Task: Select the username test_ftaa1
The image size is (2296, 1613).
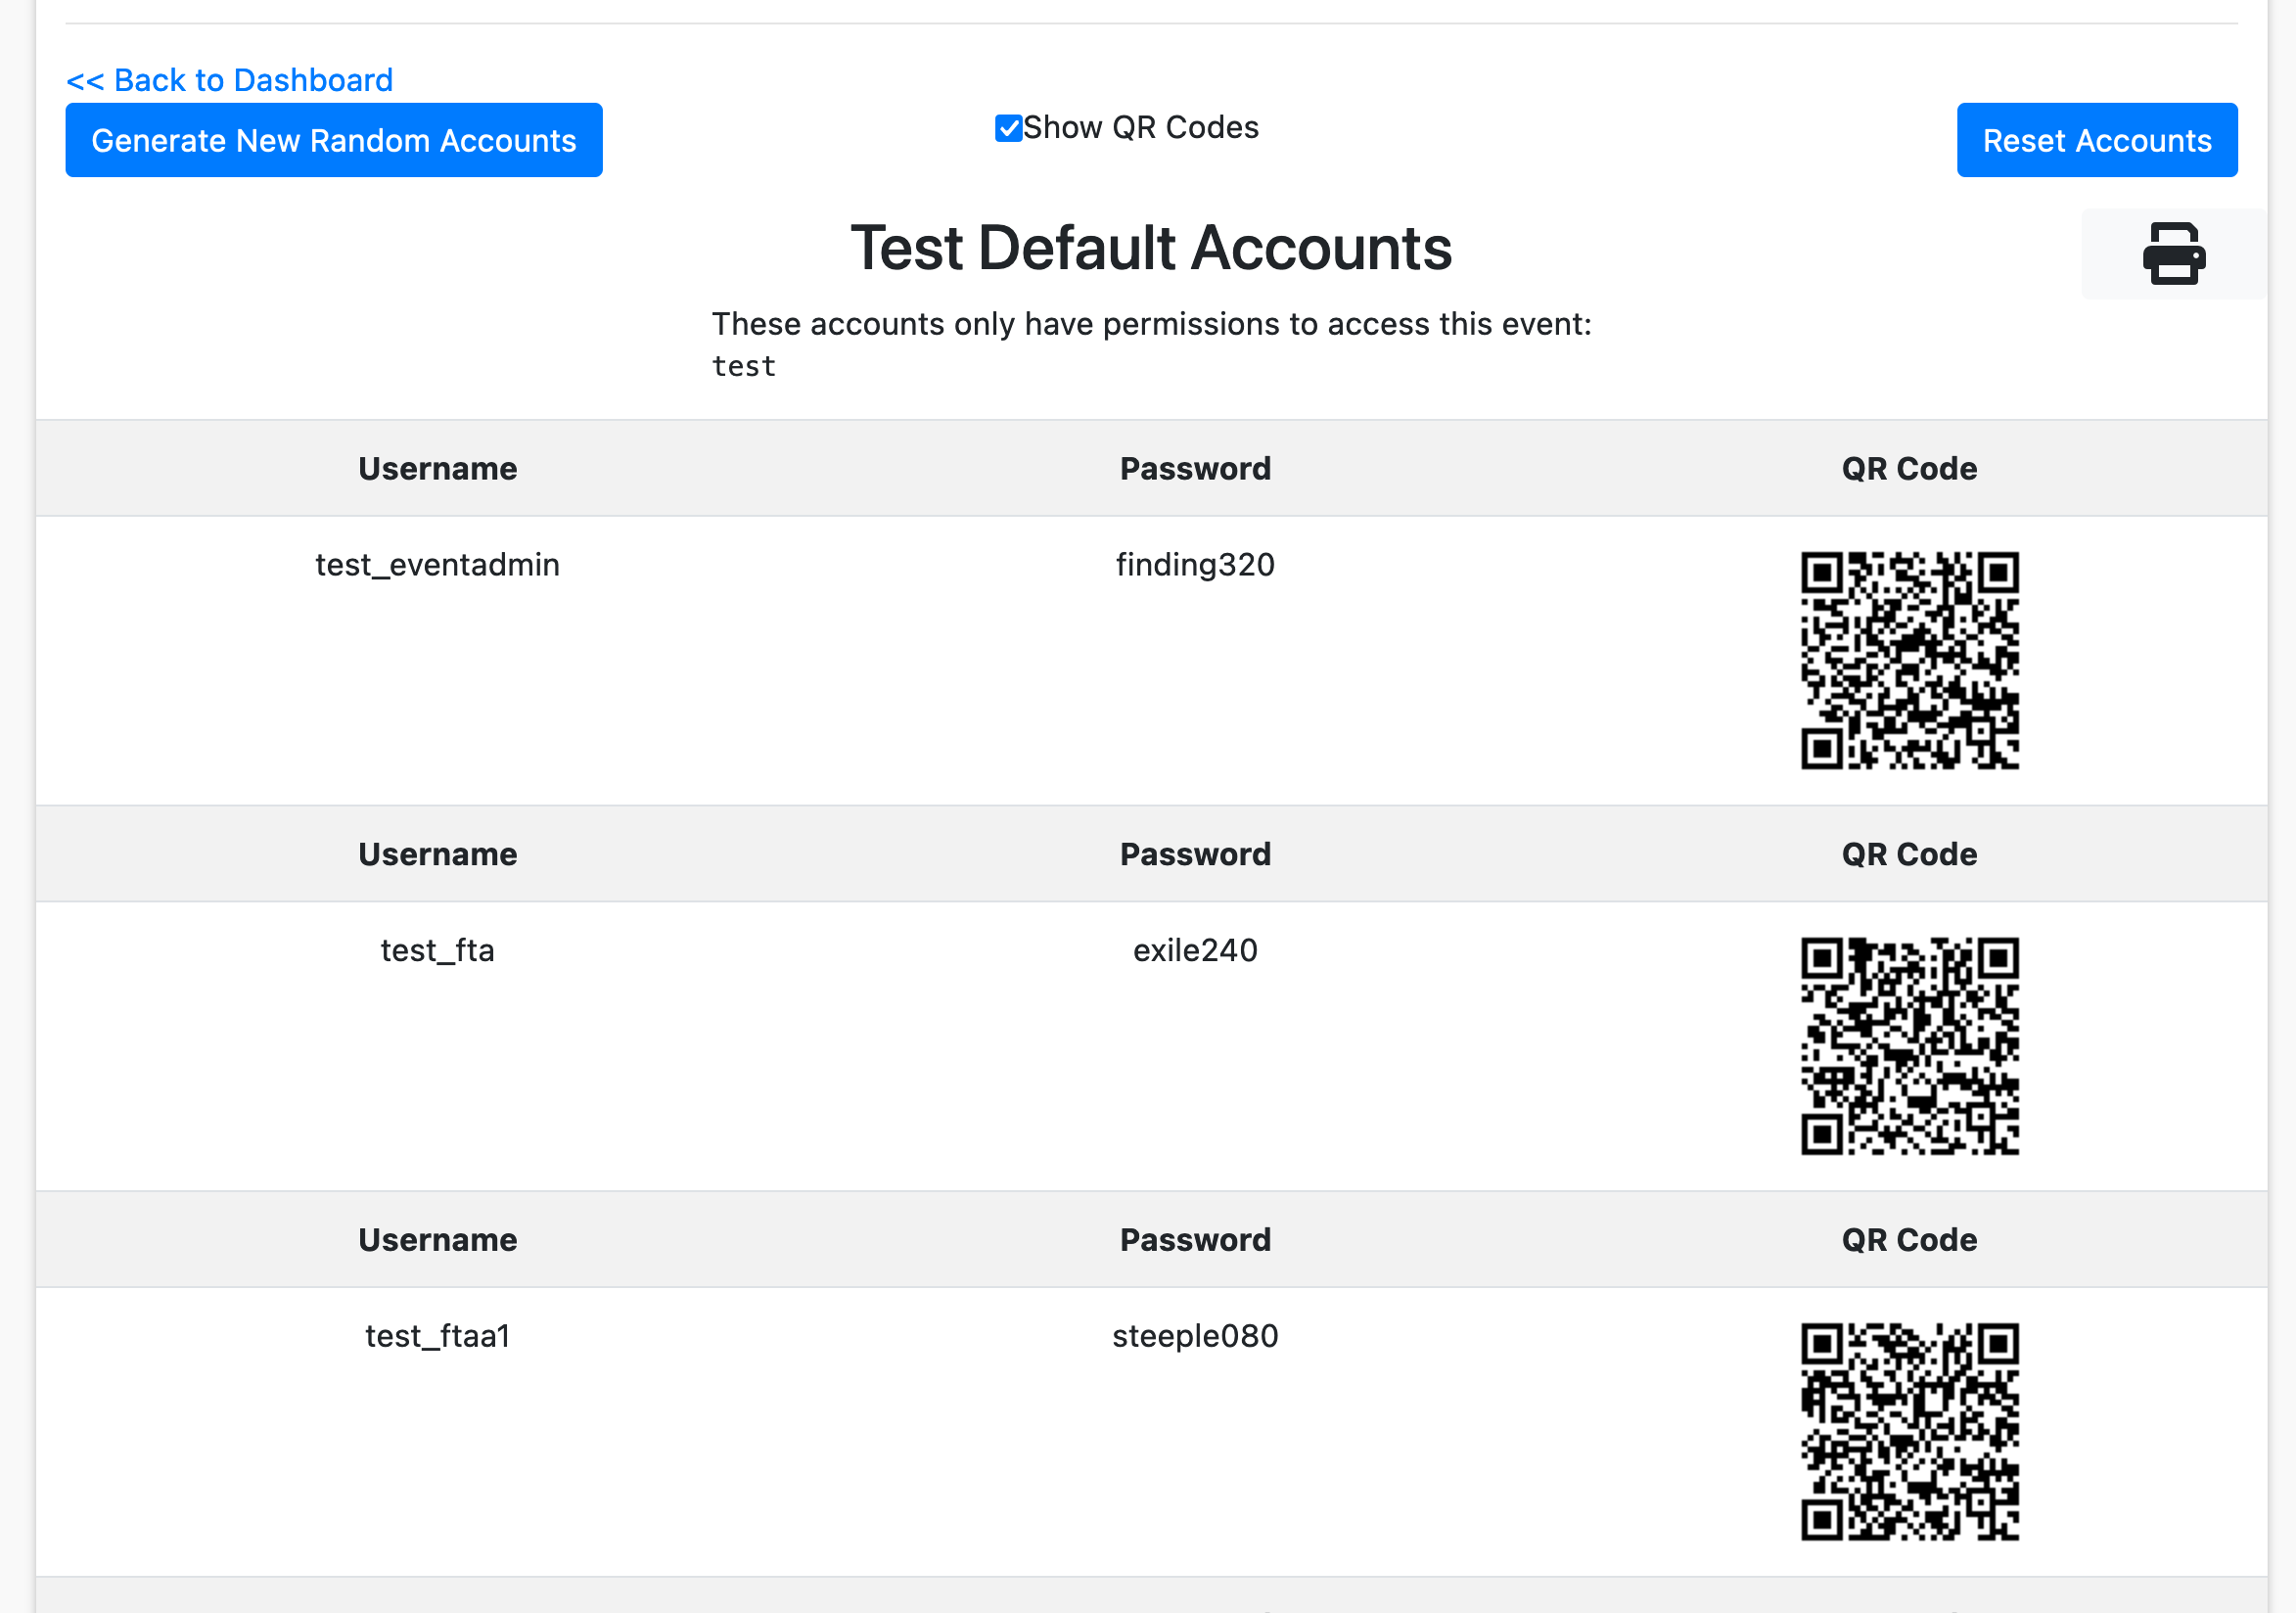Action: click(x=438, y=1336)
